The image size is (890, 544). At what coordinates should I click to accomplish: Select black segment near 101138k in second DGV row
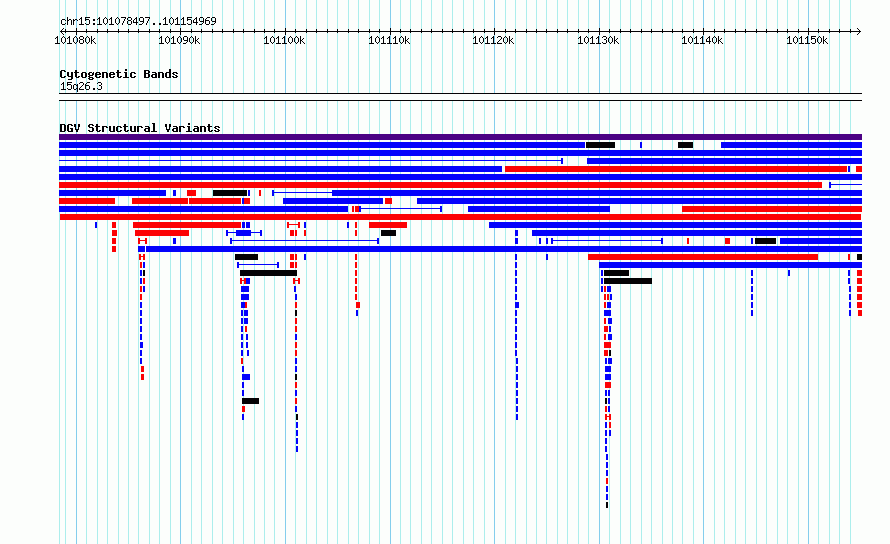click(x=686, y=145)
